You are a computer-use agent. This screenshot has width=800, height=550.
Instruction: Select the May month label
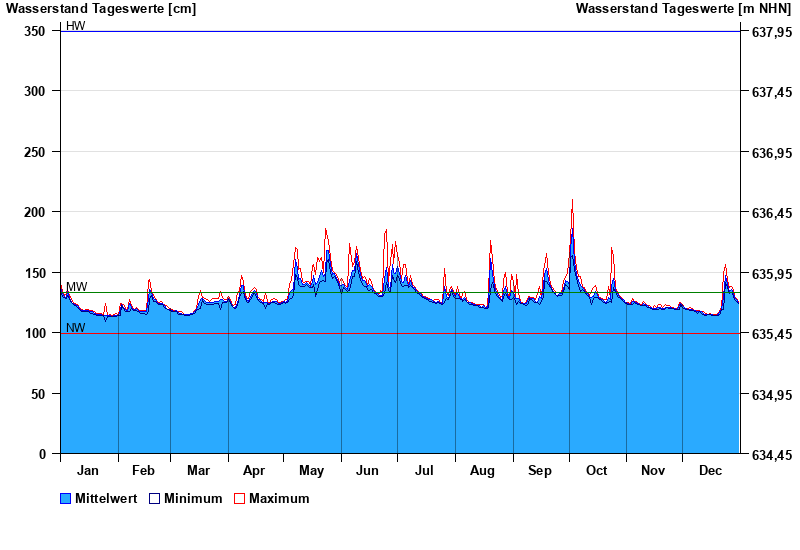tap(311, 471)
